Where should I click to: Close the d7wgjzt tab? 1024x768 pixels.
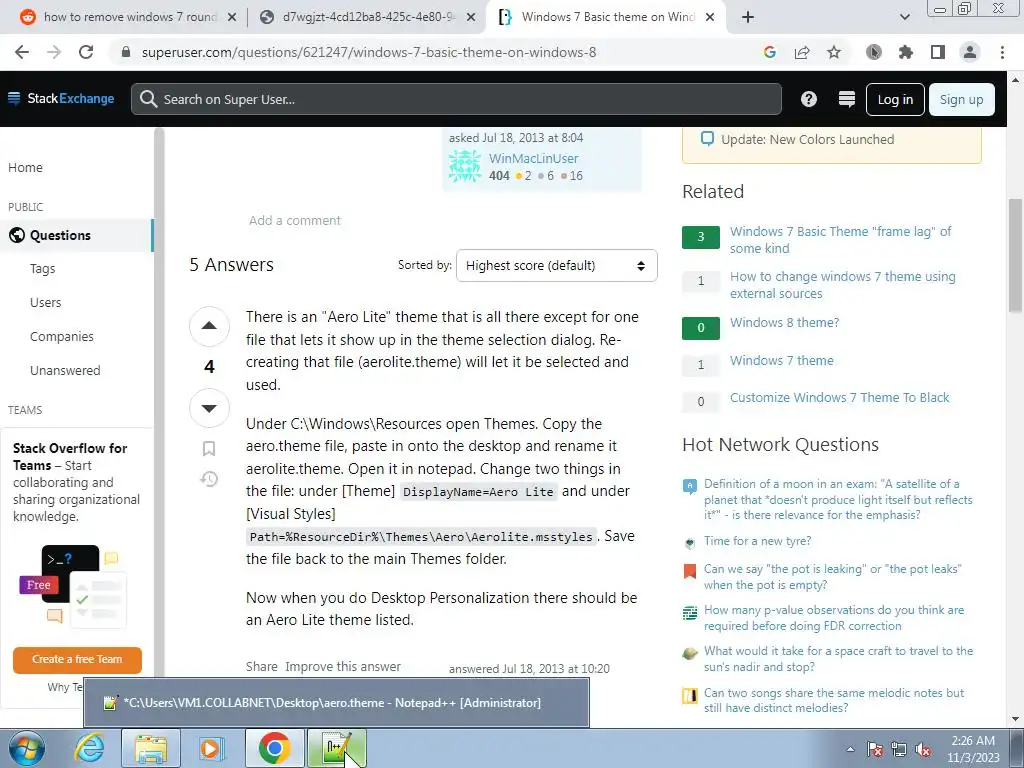[472, 17]
